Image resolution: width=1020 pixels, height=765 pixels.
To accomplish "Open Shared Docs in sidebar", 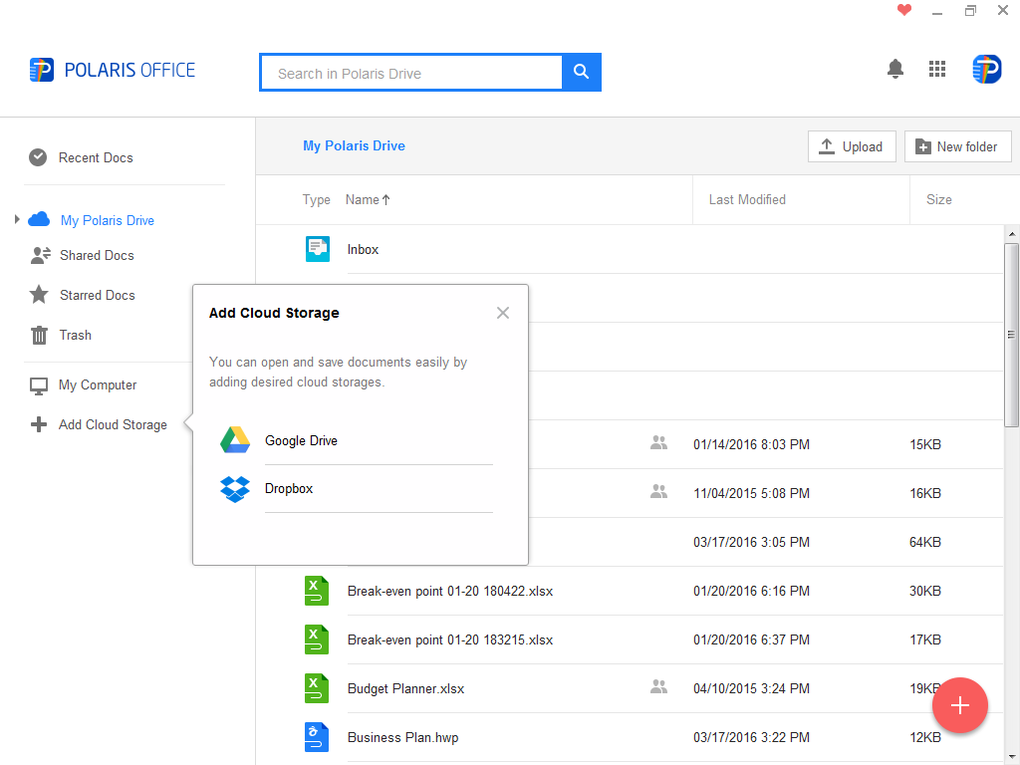I will (97, 256).
